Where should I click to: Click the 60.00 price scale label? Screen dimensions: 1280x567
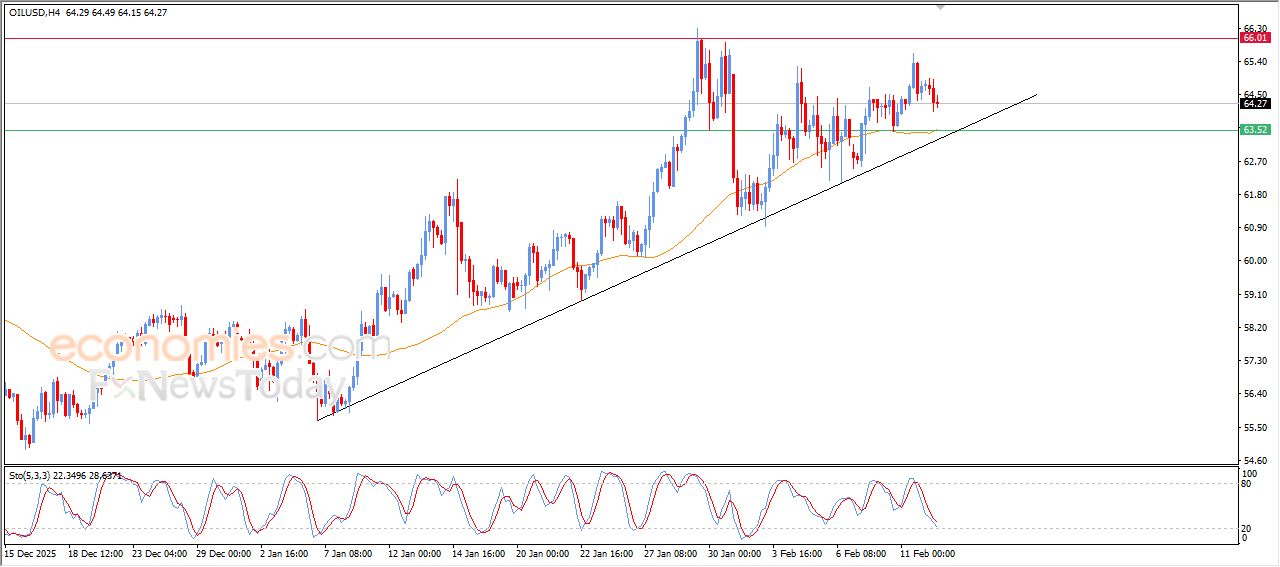[x=1252, y=261]
